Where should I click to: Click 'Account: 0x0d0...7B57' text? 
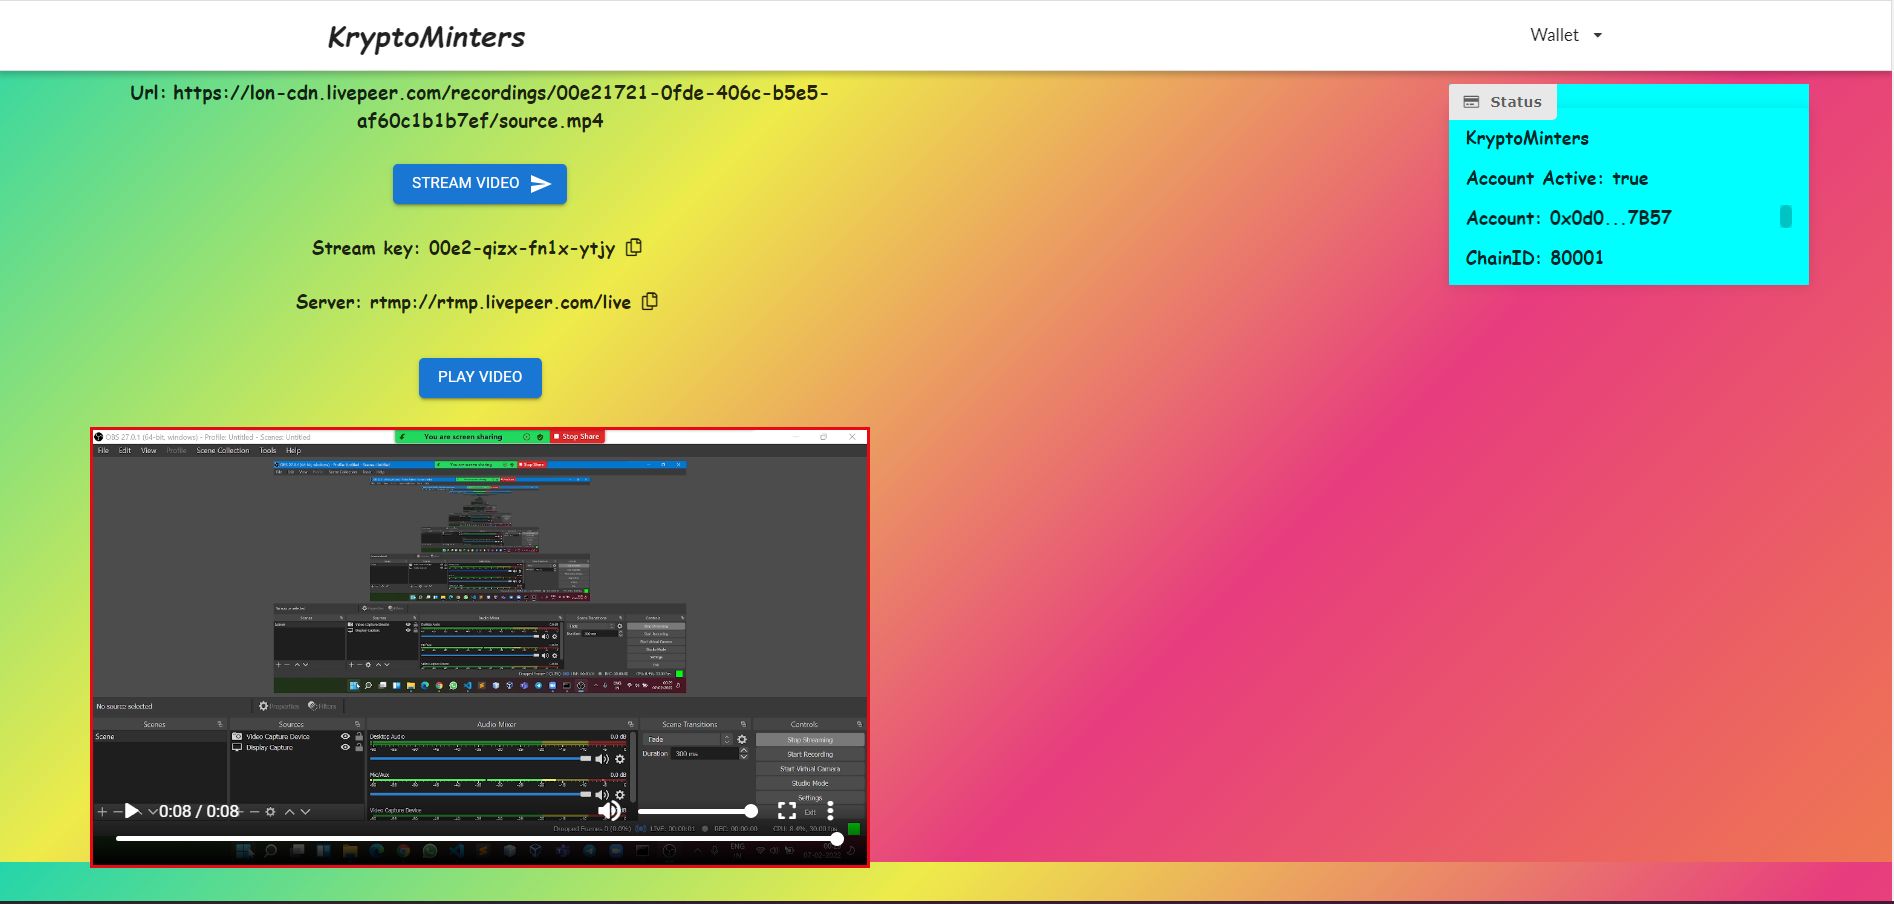(x=1568, y=218)
